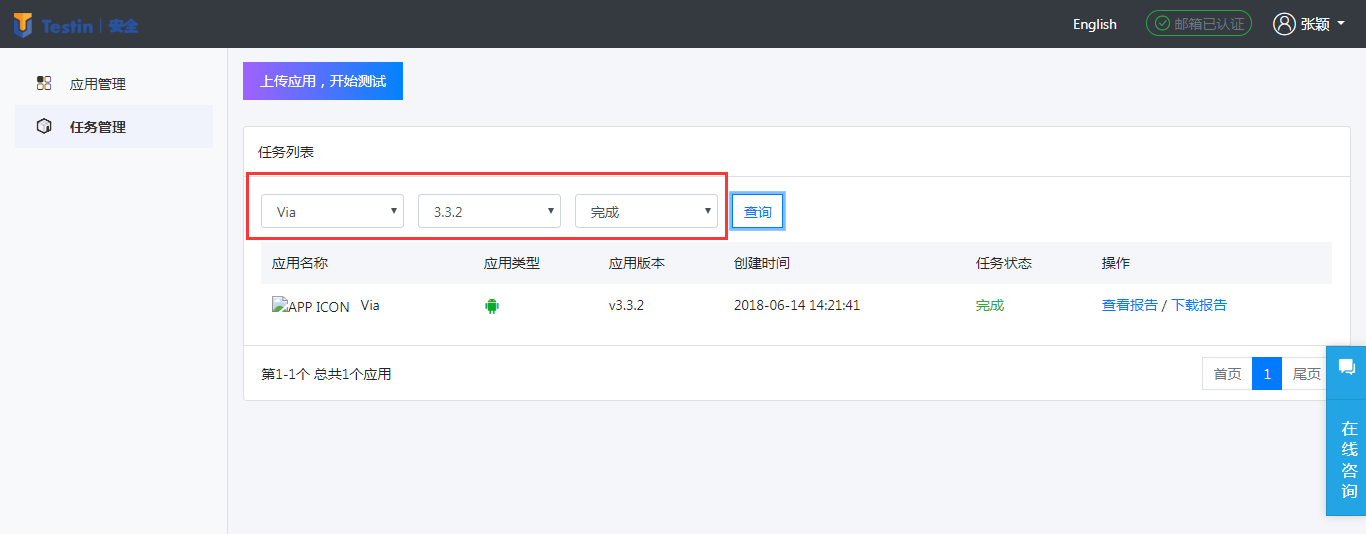Switch language to English
Screen dimensions: 1366x534
tap(1095, 24)
